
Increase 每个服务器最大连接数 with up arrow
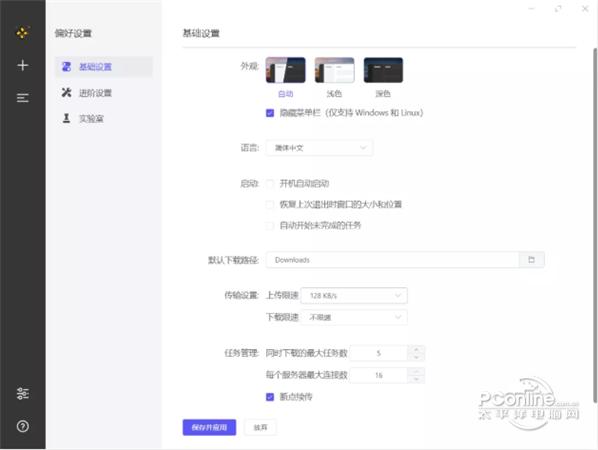tap(416, 371)
